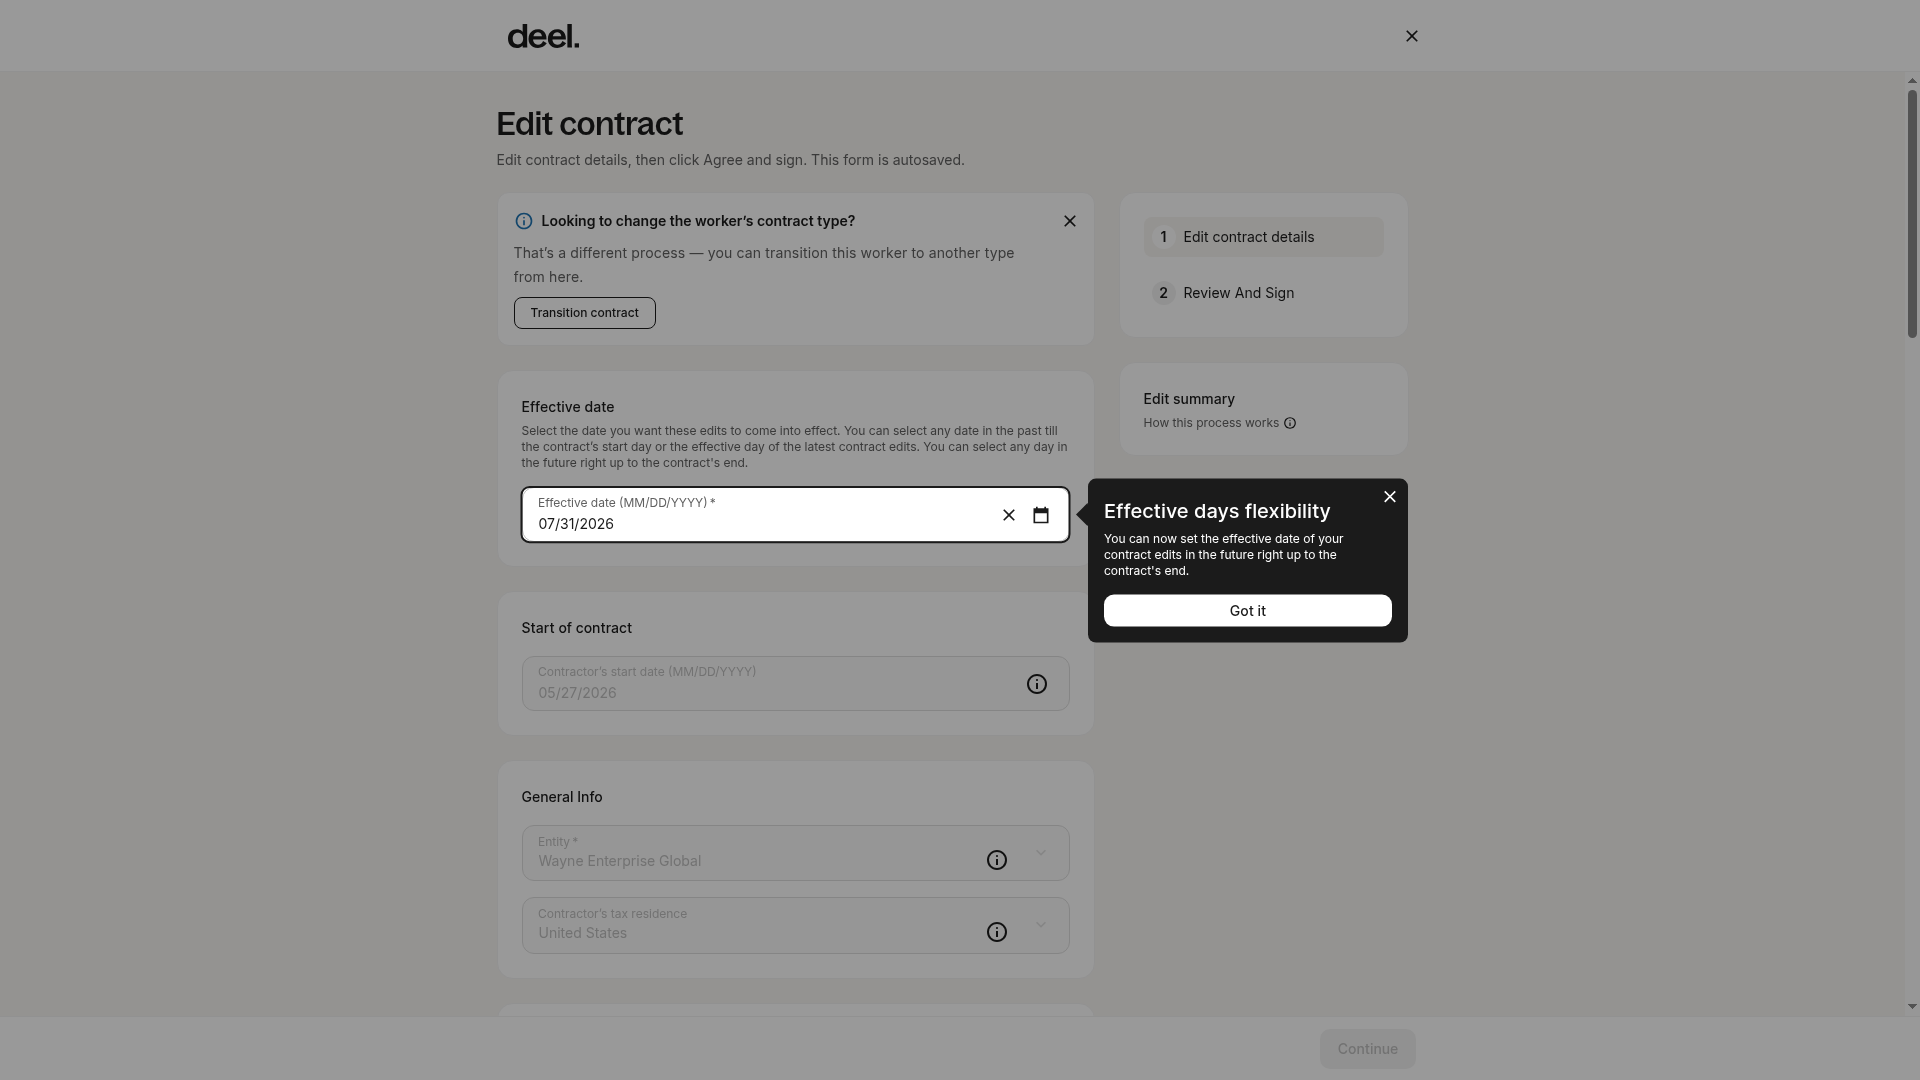This screenshot has height=1080, width=1920.
Task: Click Got it in the tooltip
Action: pyautogui.click(x=1248, y=611)
